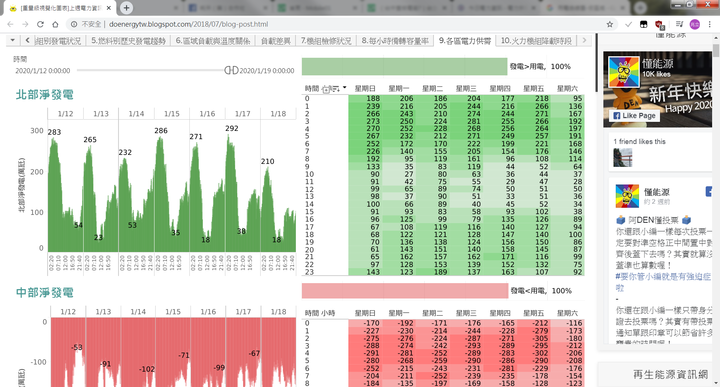Switch to 6.區域負載與溫度關係 tab

coord(213,41)
